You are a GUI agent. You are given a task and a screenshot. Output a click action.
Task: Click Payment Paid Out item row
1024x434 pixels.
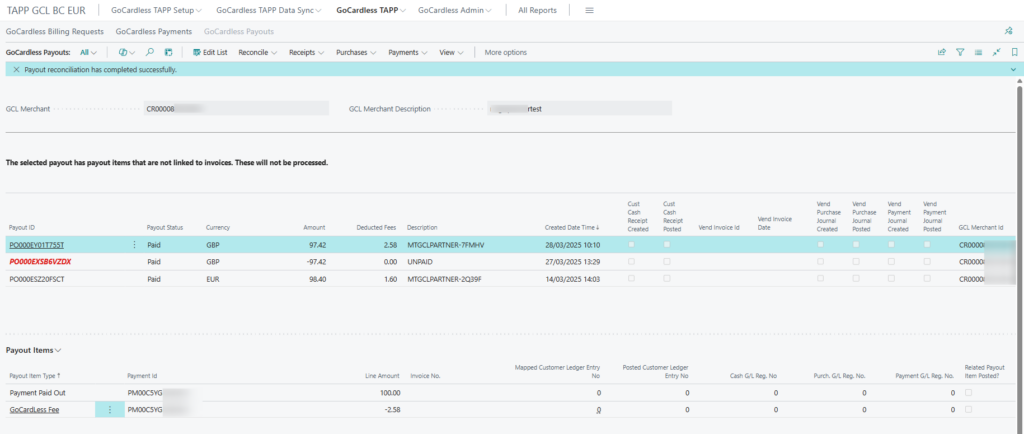37,393
